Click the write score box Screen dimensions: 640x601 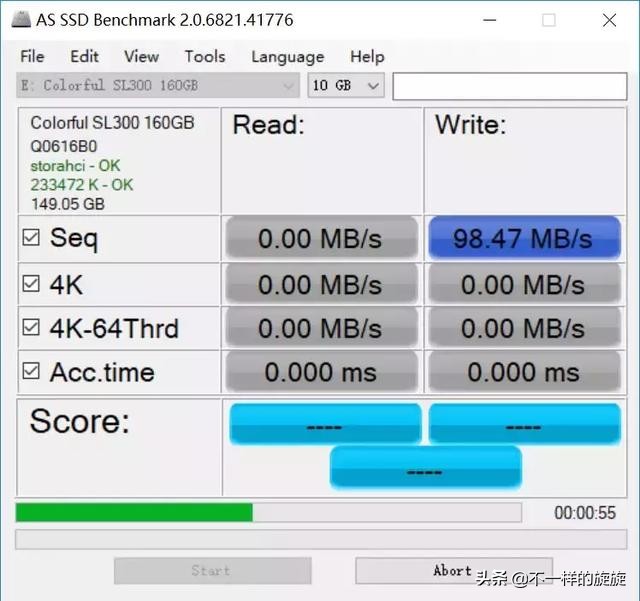click(x=524, y=424)
